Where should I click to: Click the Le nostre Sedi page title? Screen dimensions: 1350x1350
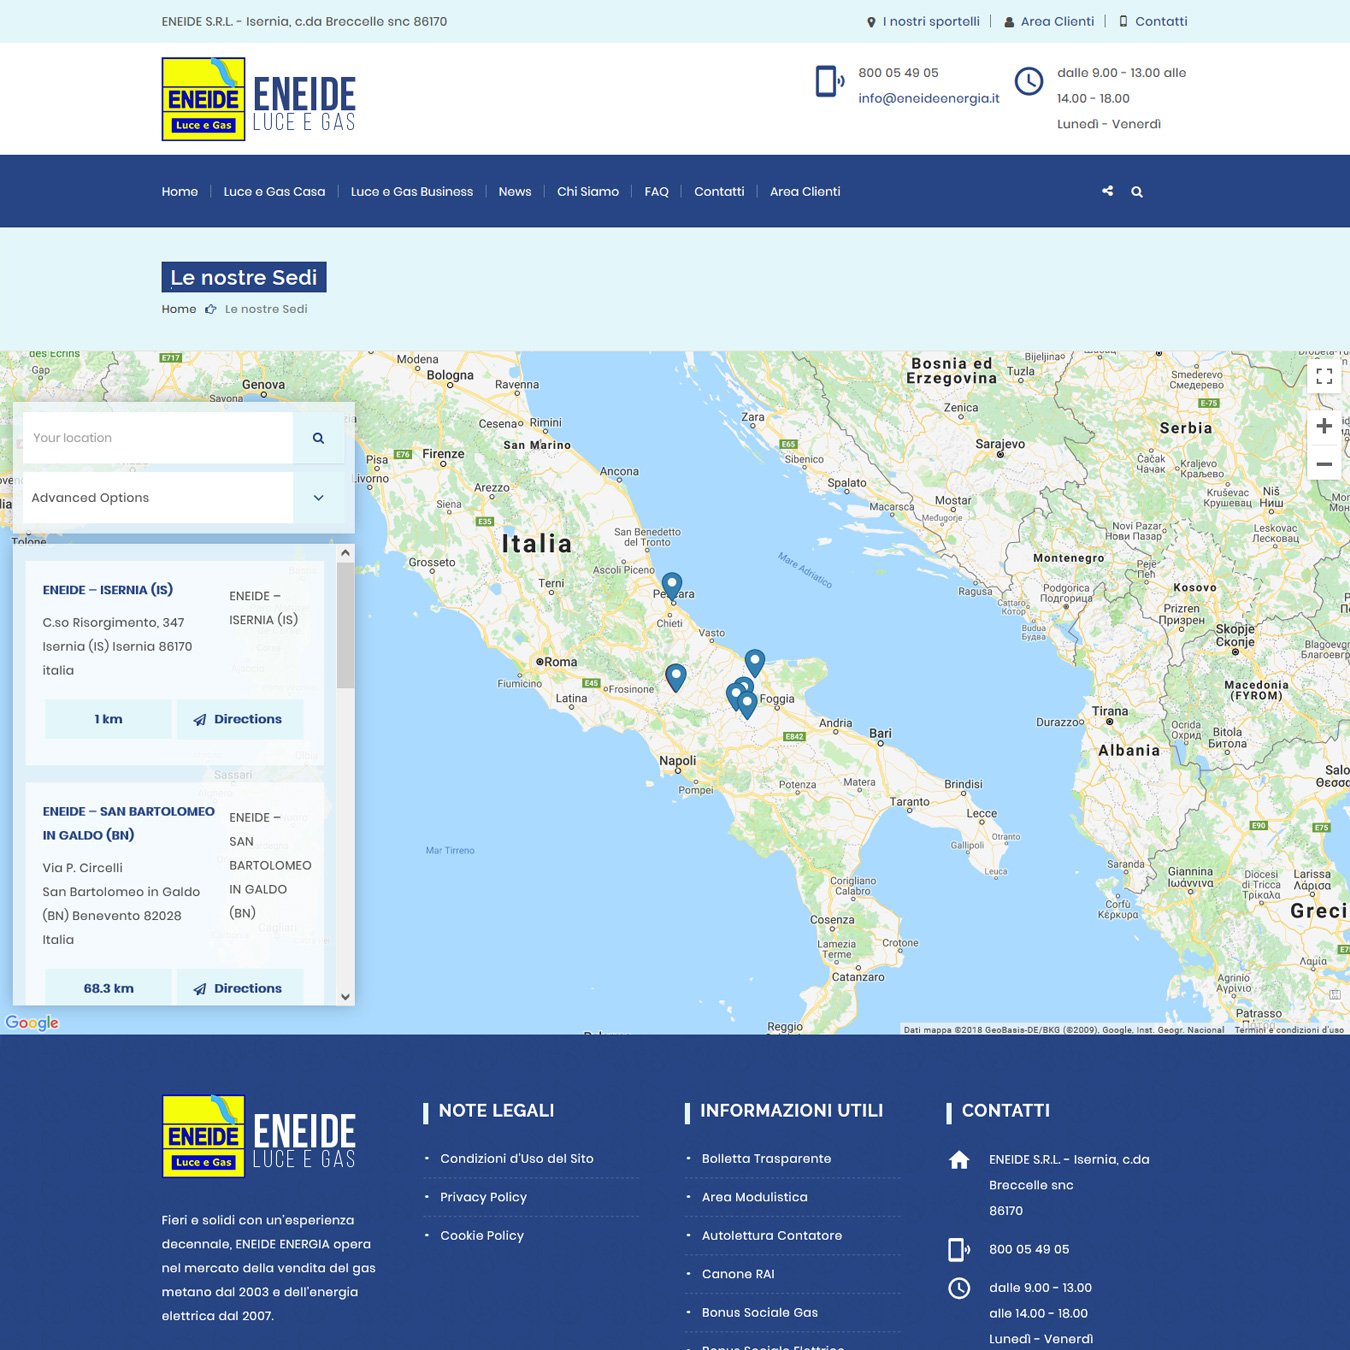pyautogui.click(x=244, y=277)
